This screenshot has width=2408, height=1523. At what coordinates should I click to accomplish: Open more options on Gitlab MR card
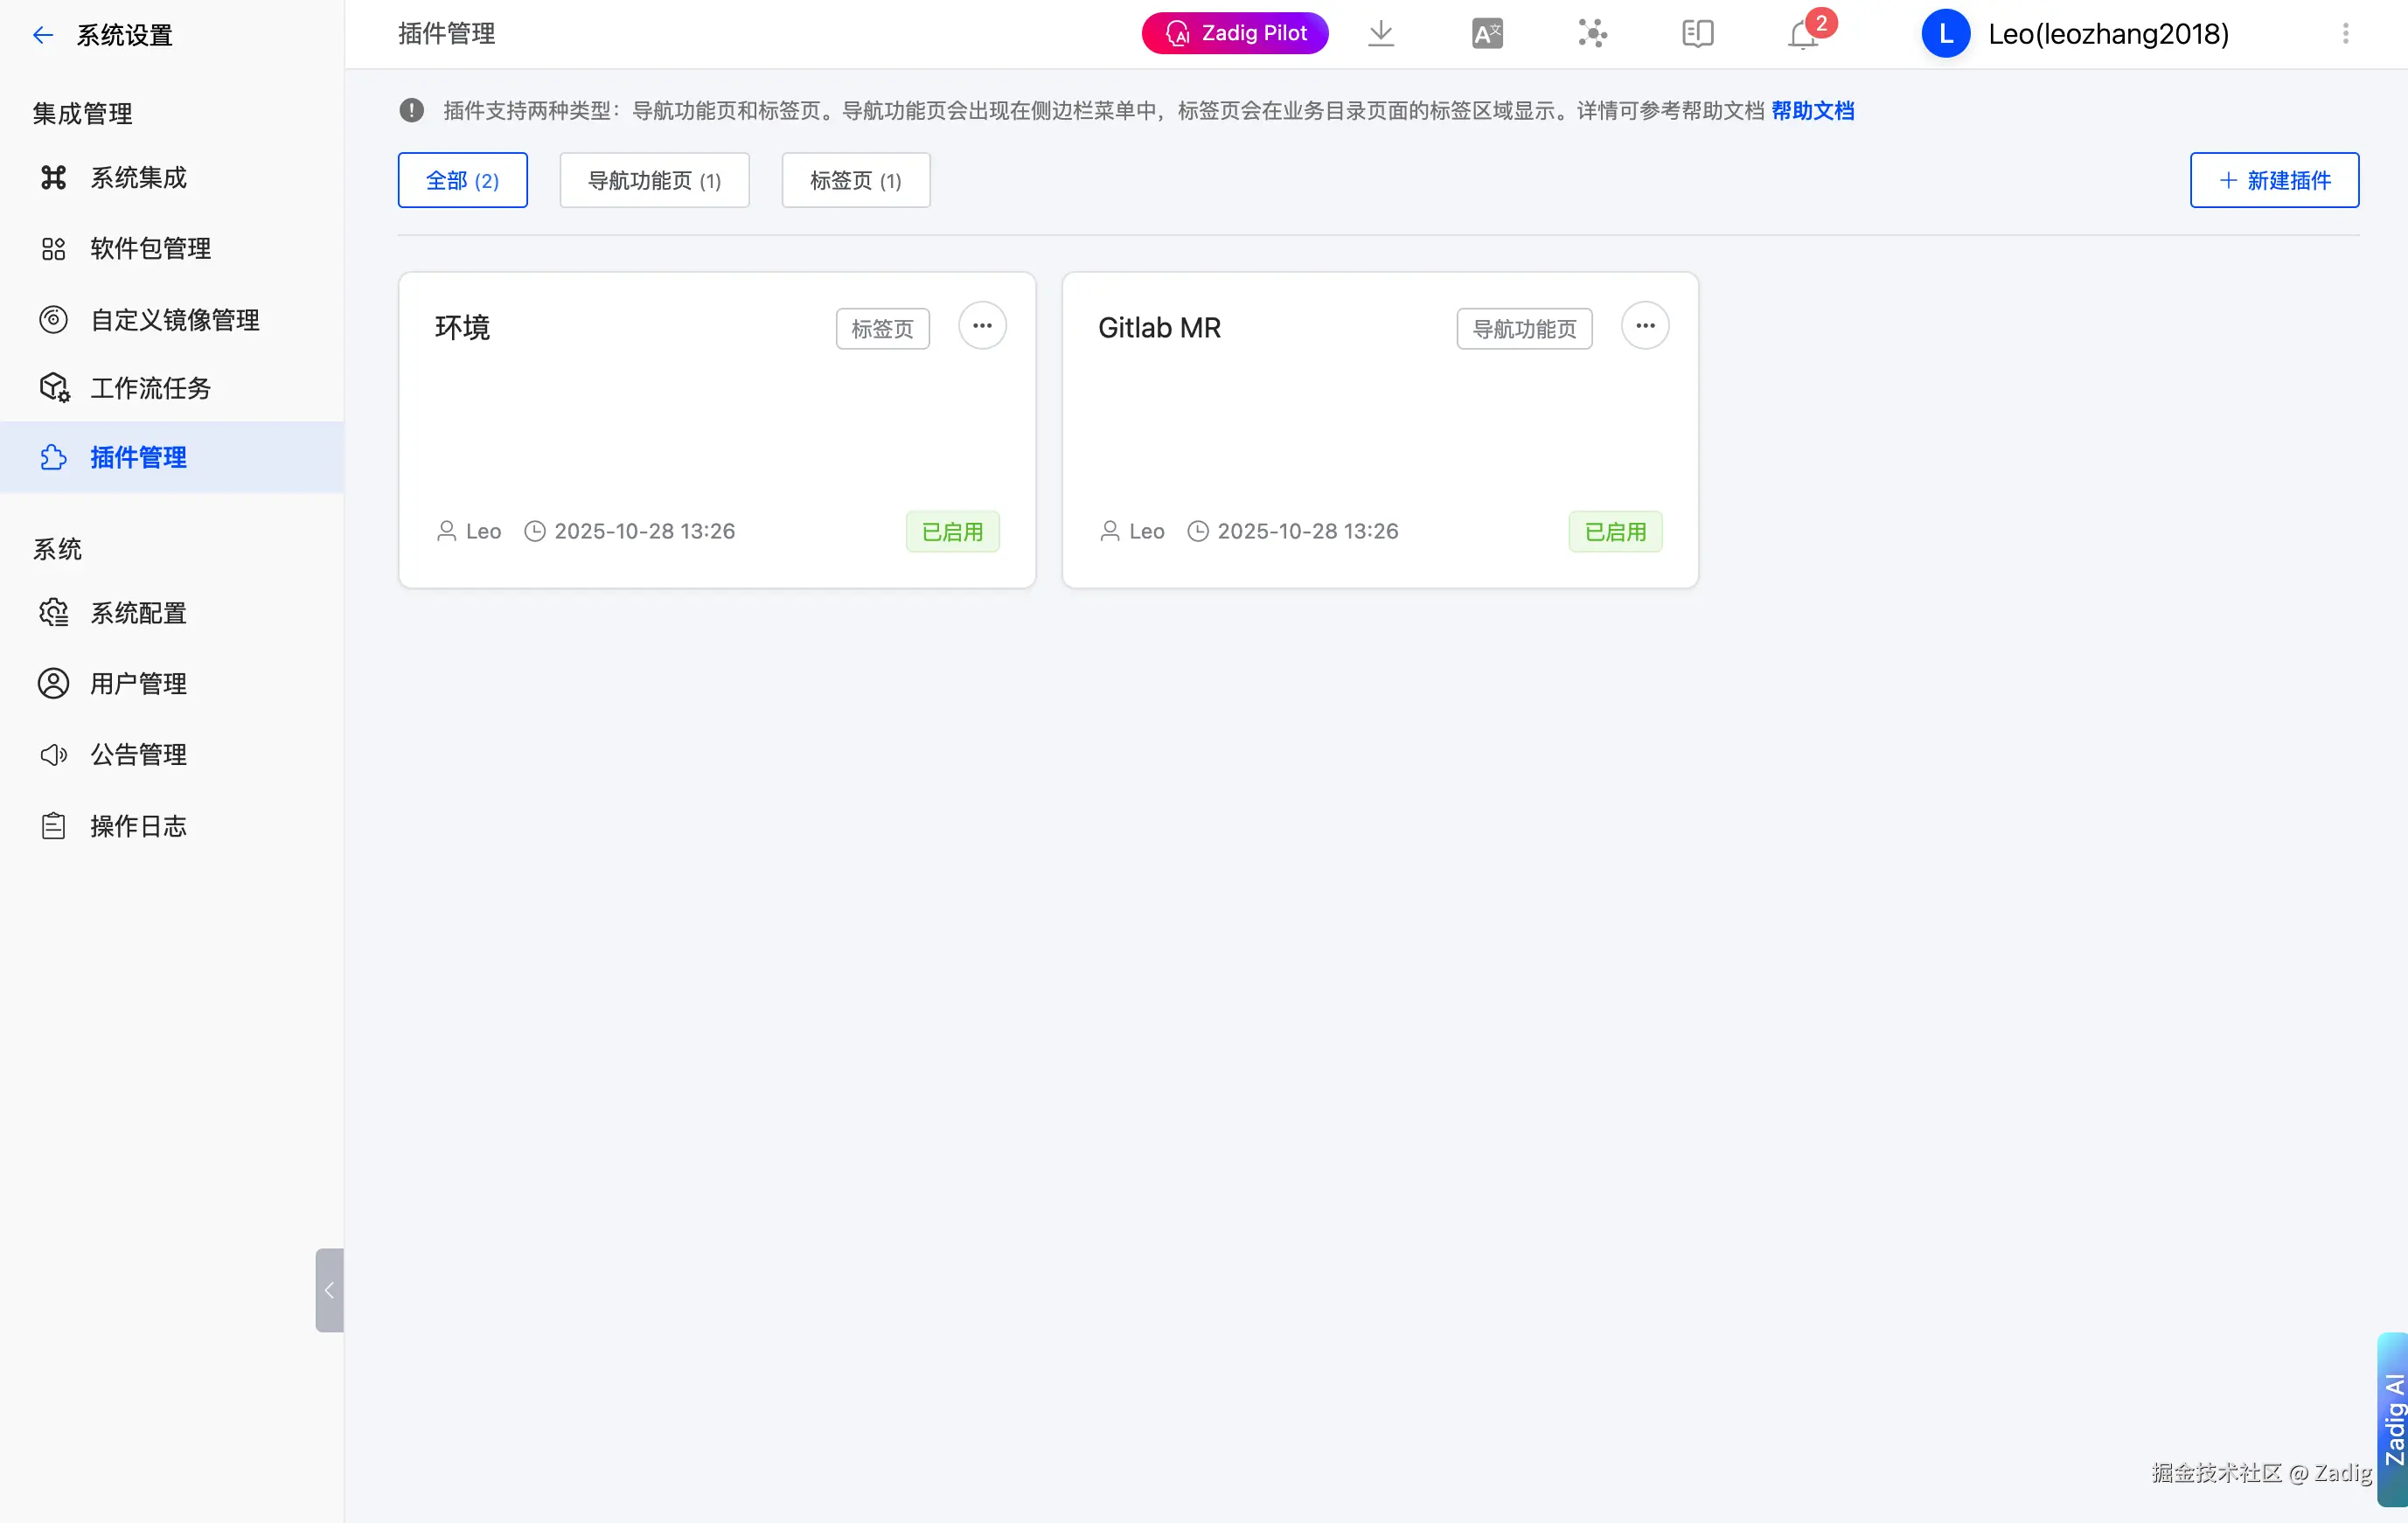point(1645,326)
